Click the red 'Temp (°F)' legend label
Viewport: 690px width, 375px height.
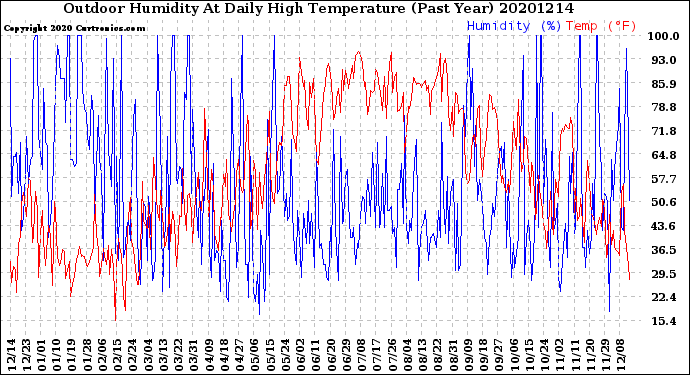tap(601, 26)
